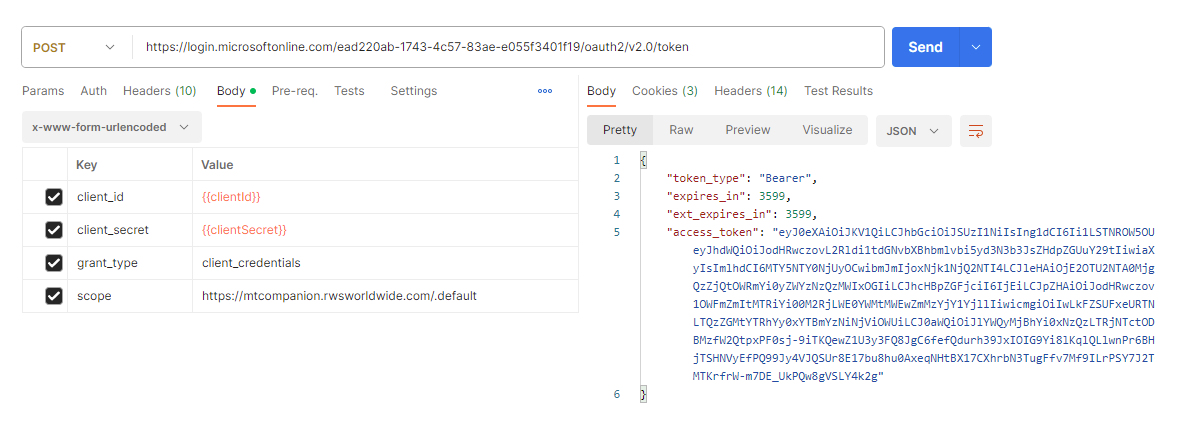
Task: Open the Tests tab
Action: tap(349, 91)
